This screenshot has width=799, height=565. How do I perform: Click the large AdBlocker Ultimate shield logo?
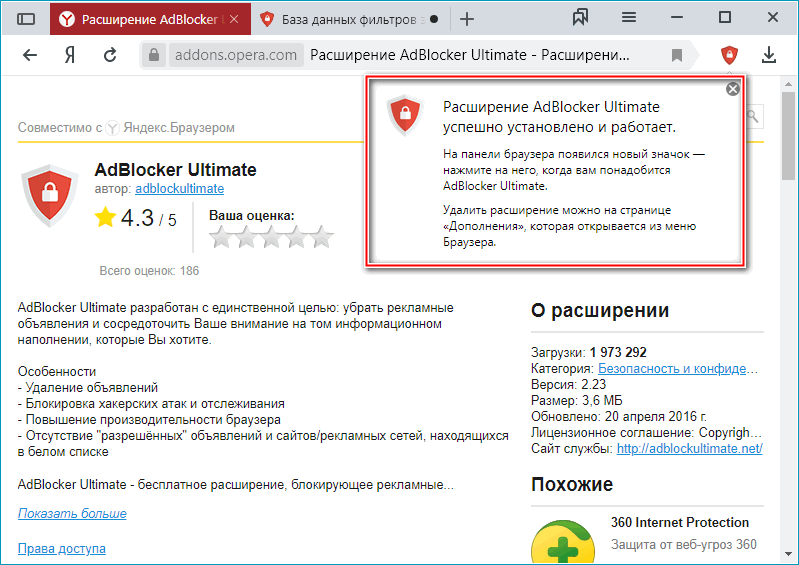(49, 195)
